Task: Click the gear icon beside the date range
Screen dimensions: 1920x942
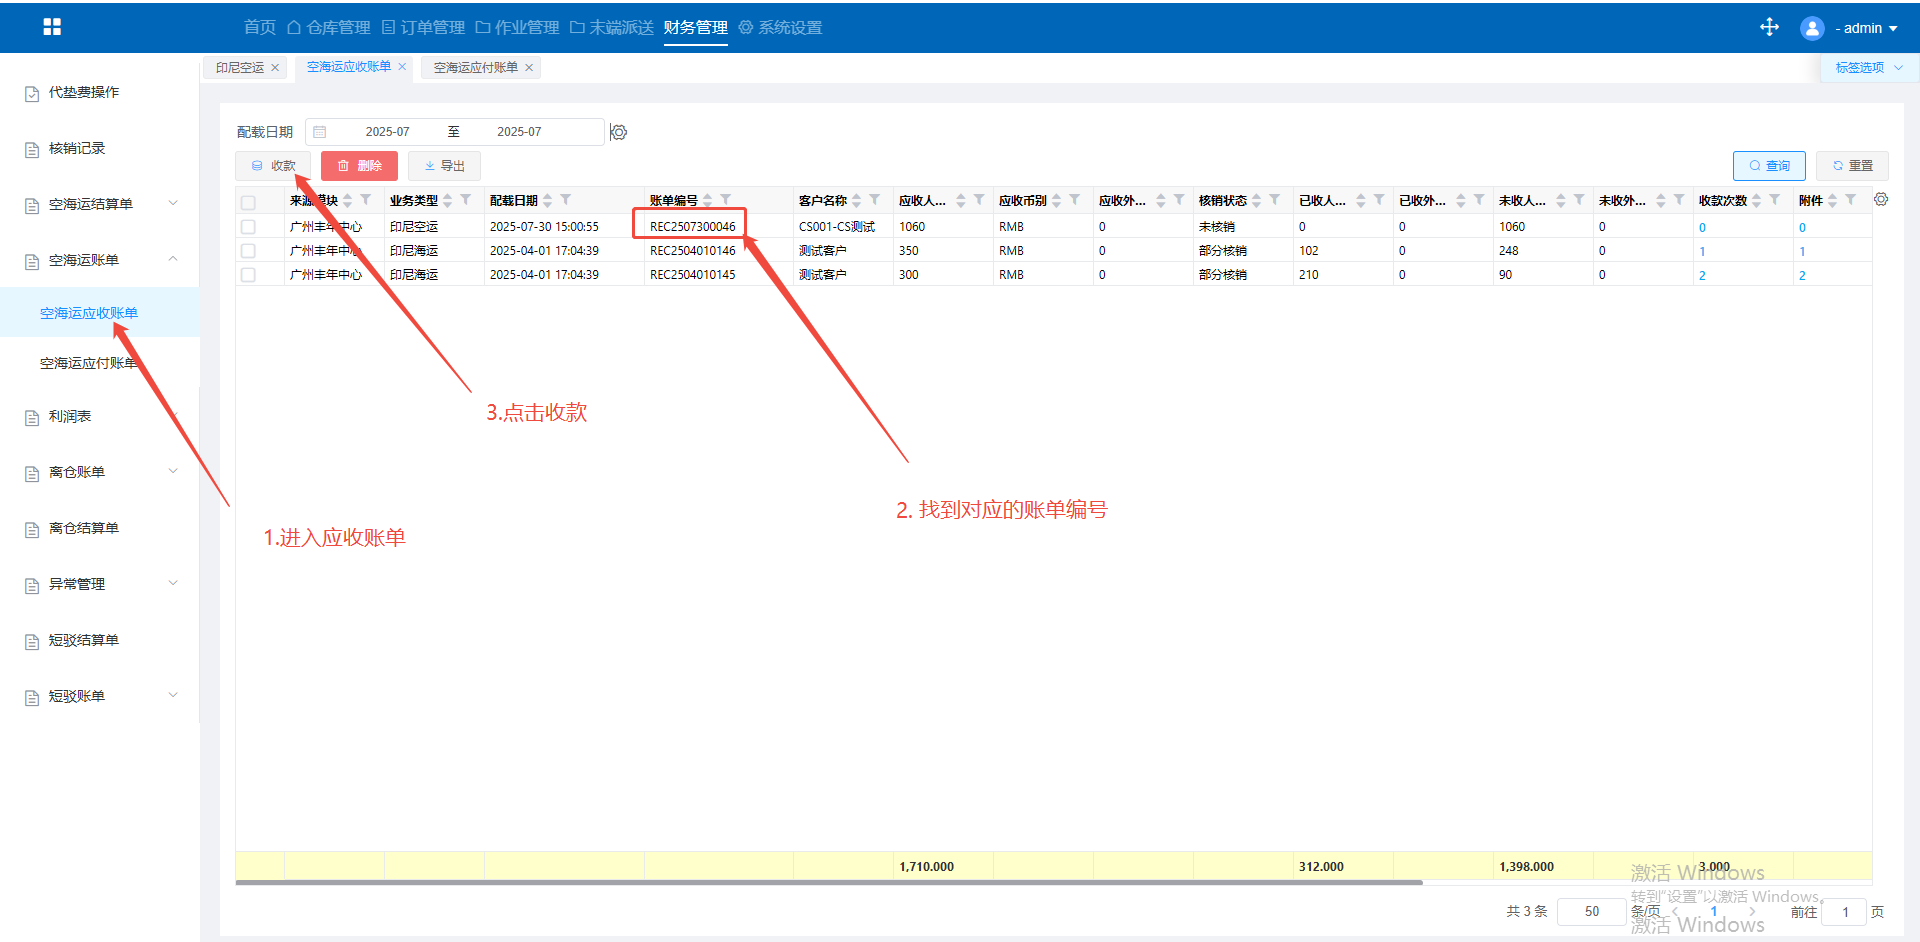Action: coord(619,132)
